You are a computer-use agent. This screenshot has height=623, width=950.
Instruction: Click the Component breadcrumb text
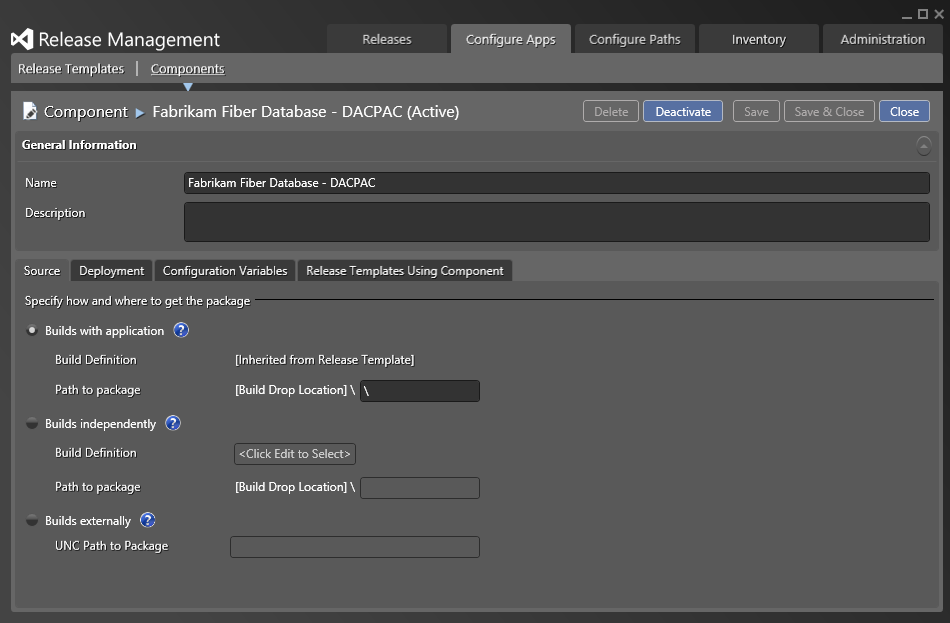pyautogui.click(x=86, y=112)
